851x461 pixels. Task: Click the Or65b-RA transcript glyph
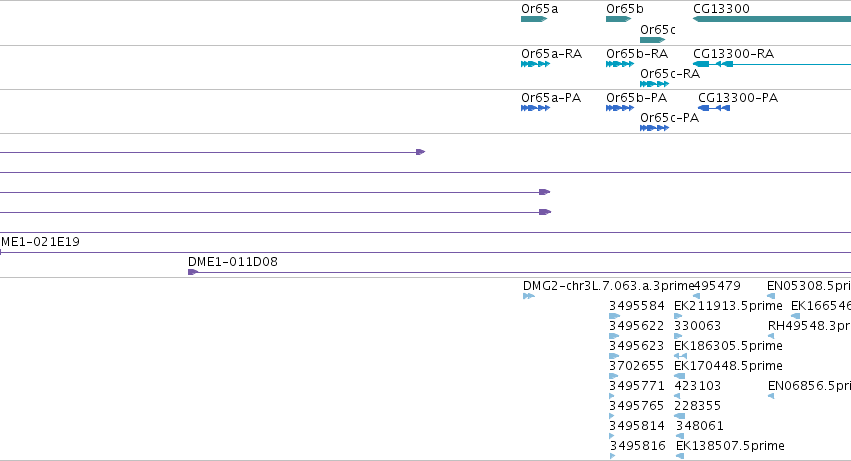[x=620, y=64]
